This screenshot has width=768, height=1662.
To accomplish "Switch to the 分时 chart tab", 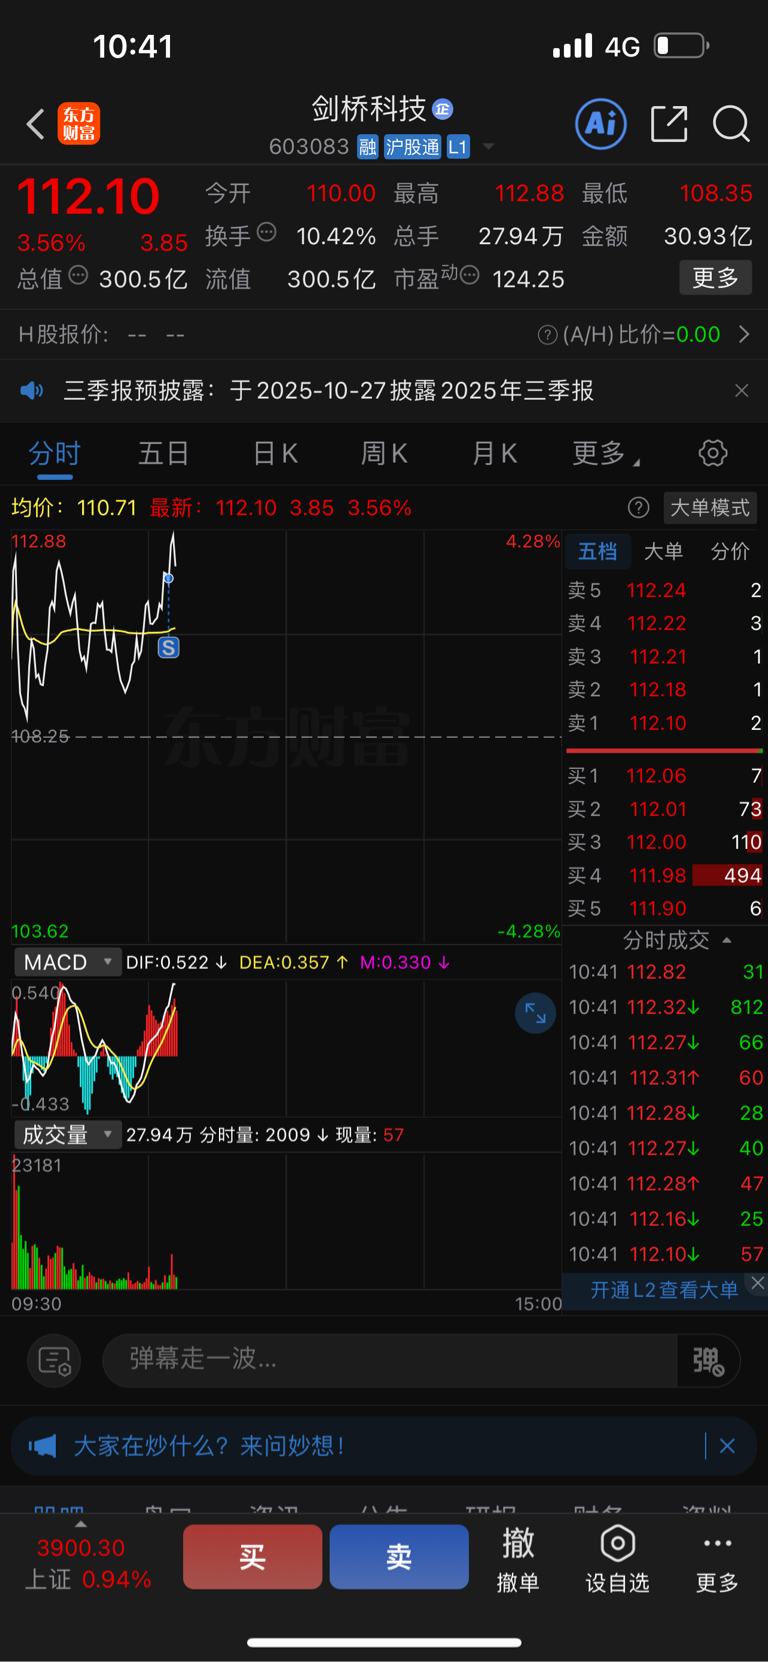I will pyautogui.click(x=54, y=454).
